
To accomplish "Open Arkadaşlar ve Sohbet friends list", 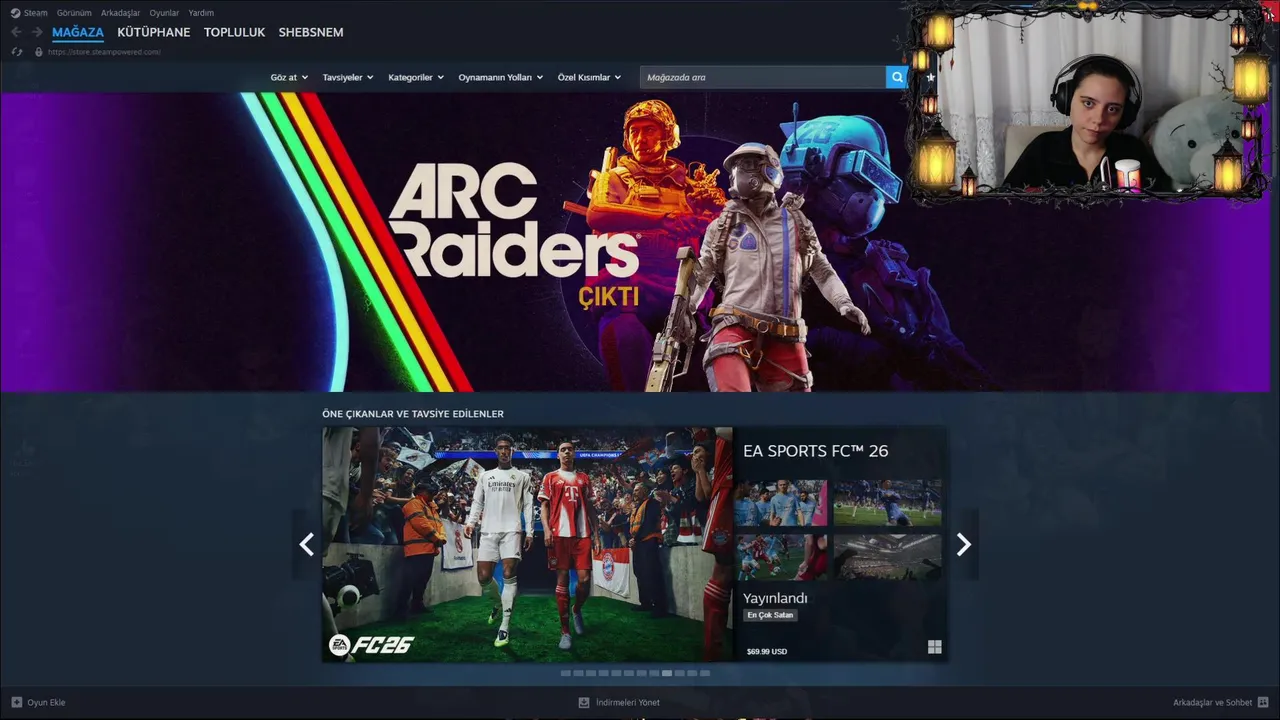I will [x=1213, y=702].
